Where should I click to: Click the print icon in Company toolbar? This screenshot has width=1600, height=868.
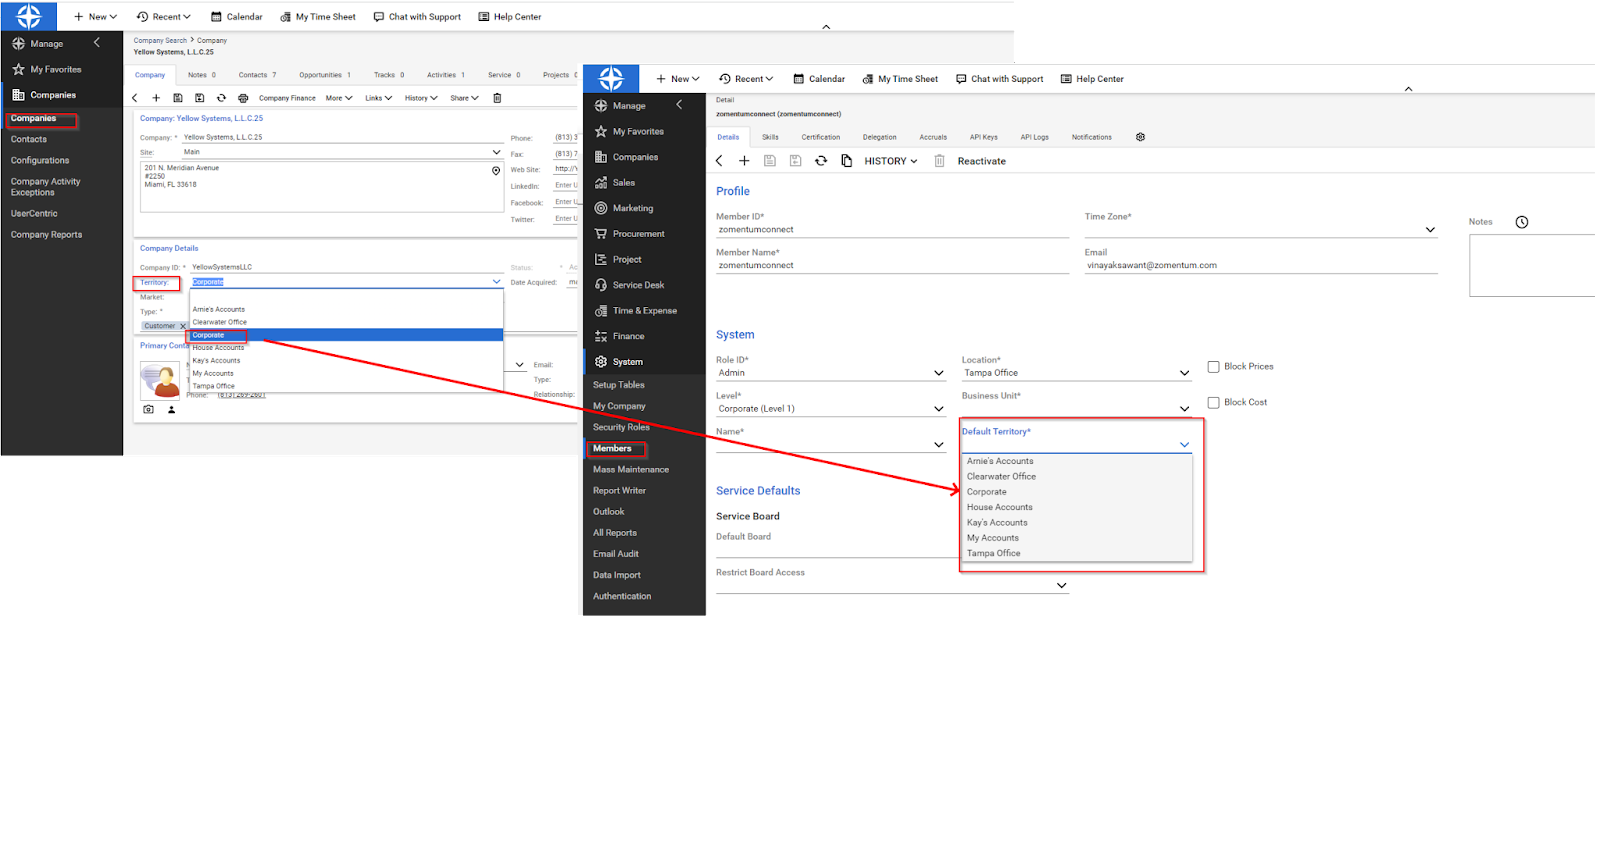pos(243,98)
